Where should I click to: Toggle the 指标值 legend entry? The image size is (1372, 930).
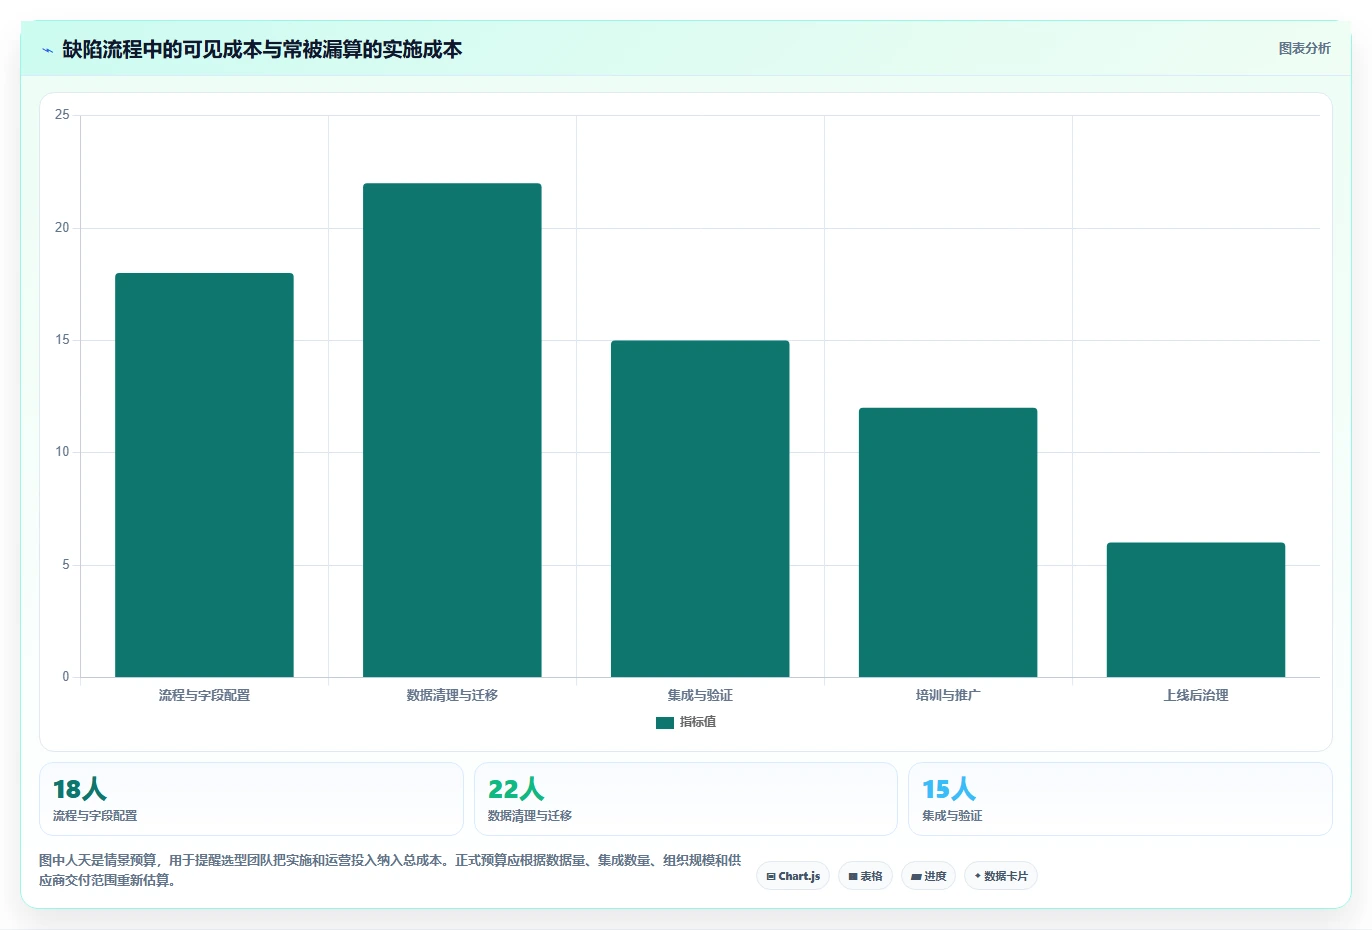686,722
